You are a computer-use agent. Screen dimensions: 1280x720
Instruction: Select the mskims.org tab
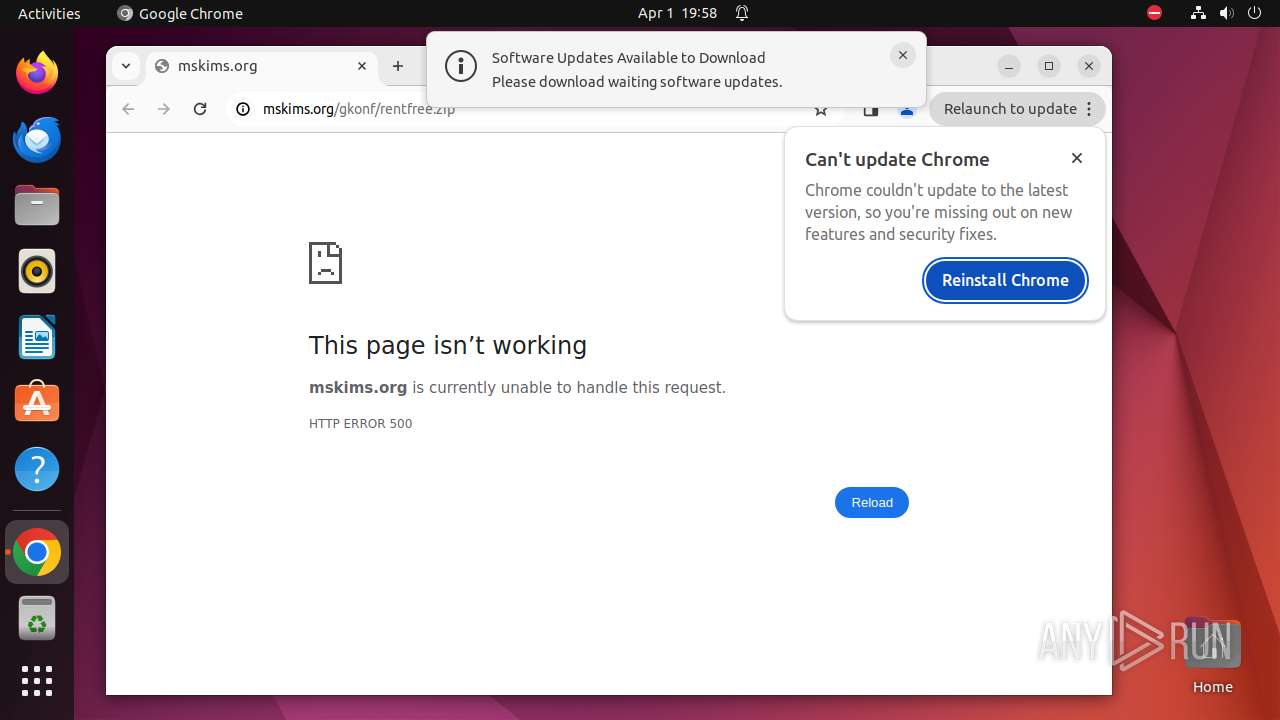260,66
